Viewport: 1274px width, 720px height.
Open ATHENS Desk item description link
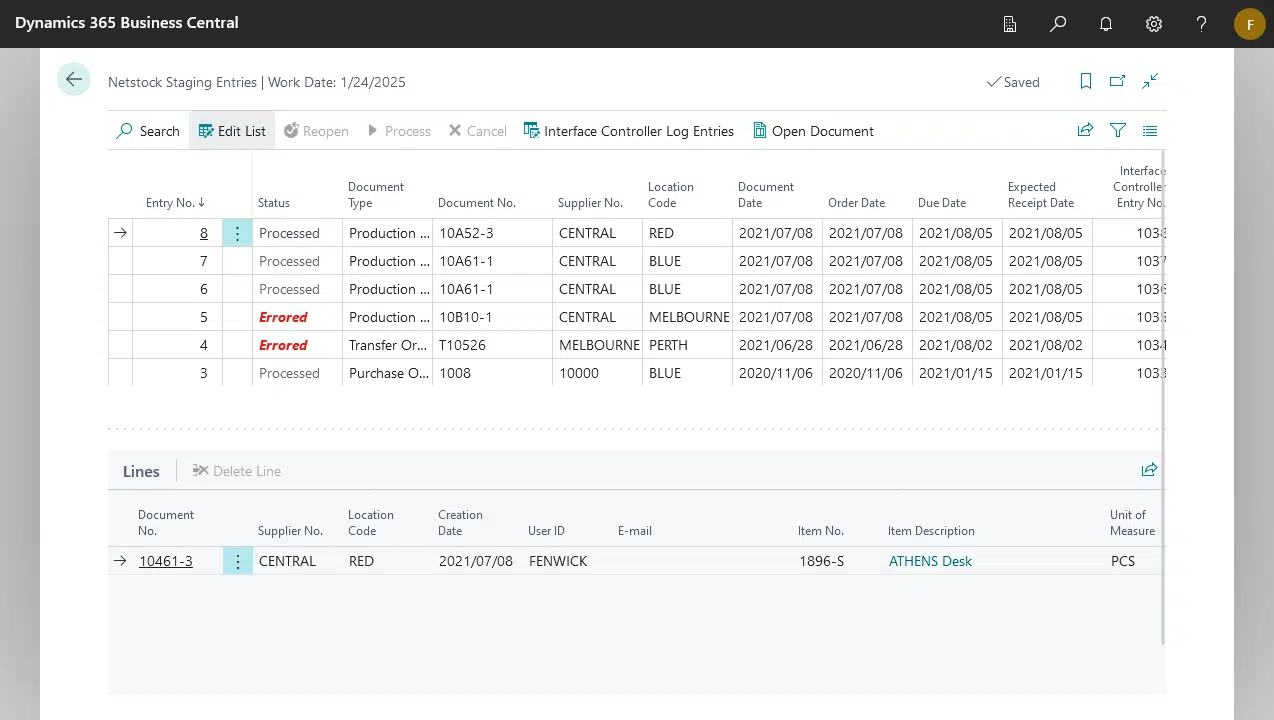pos(930,561)
